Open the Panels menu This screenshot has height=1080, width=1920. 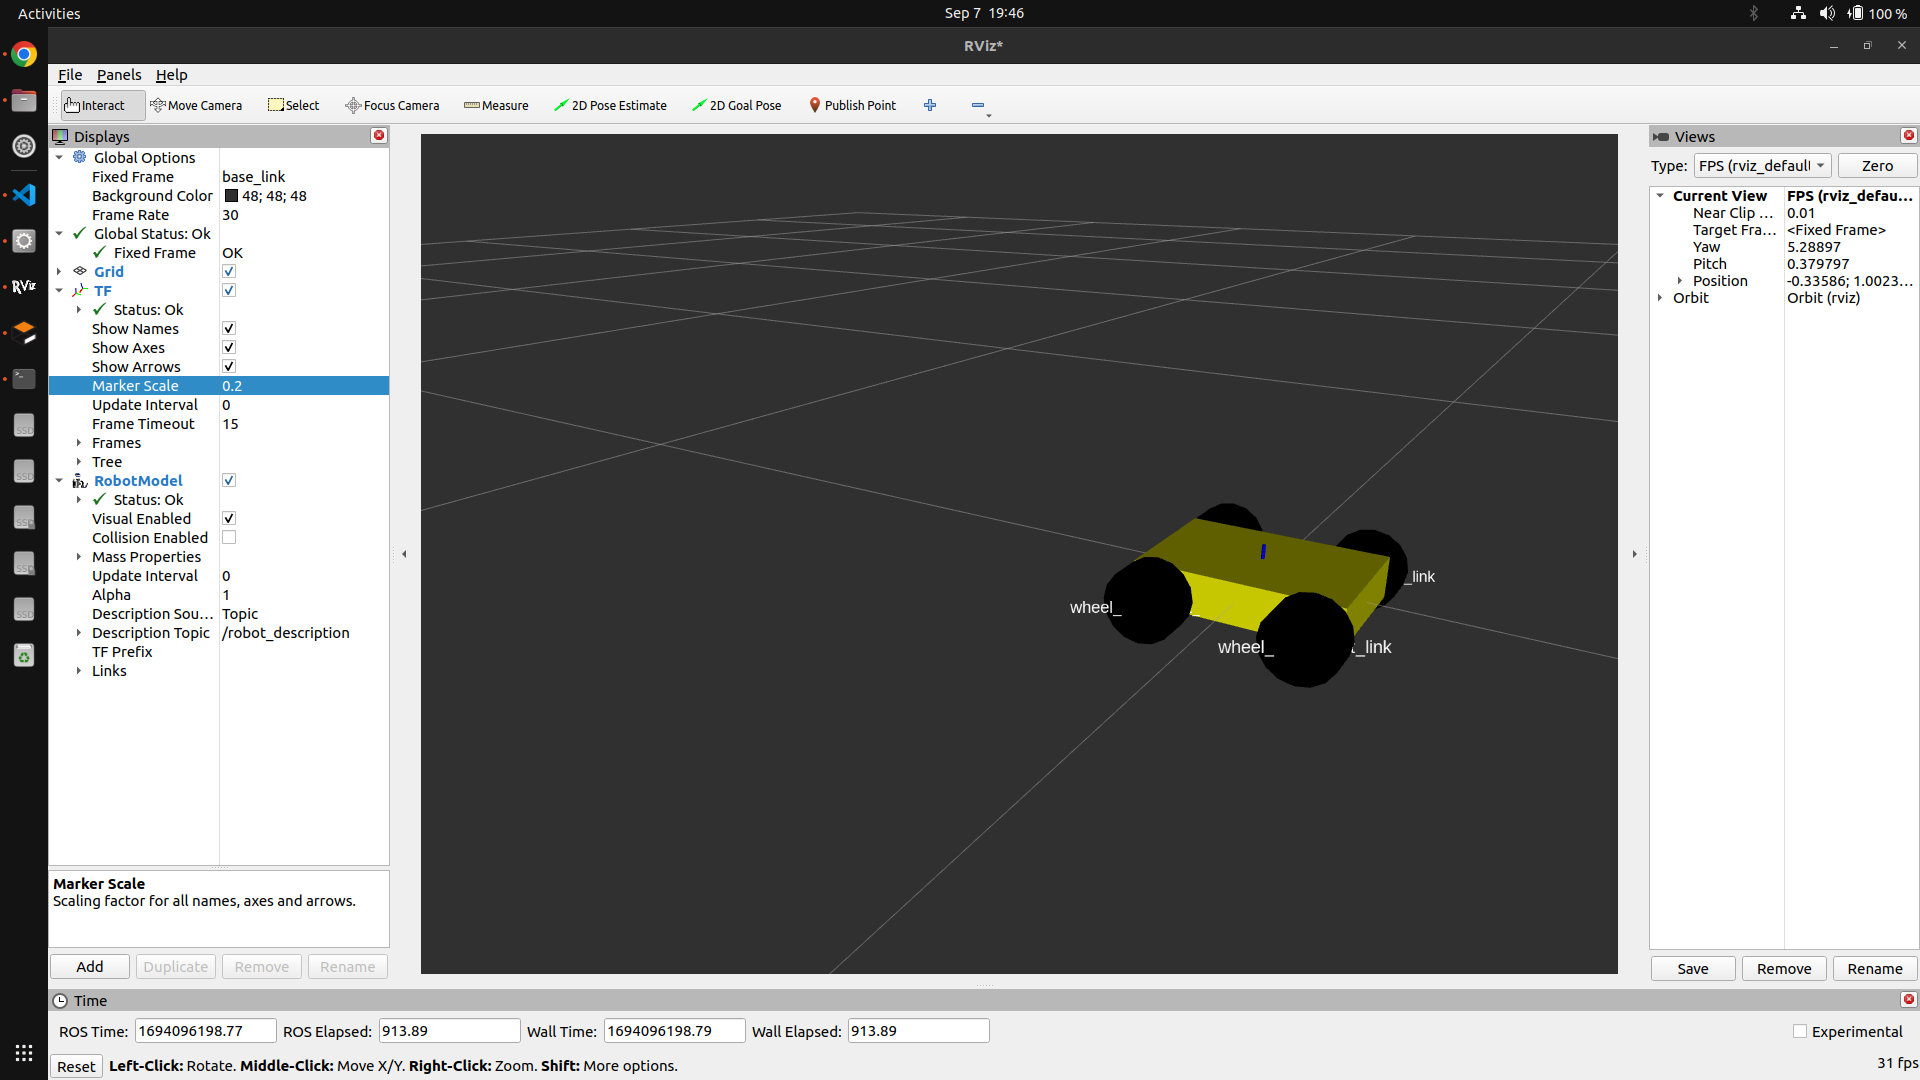[118, 75]
